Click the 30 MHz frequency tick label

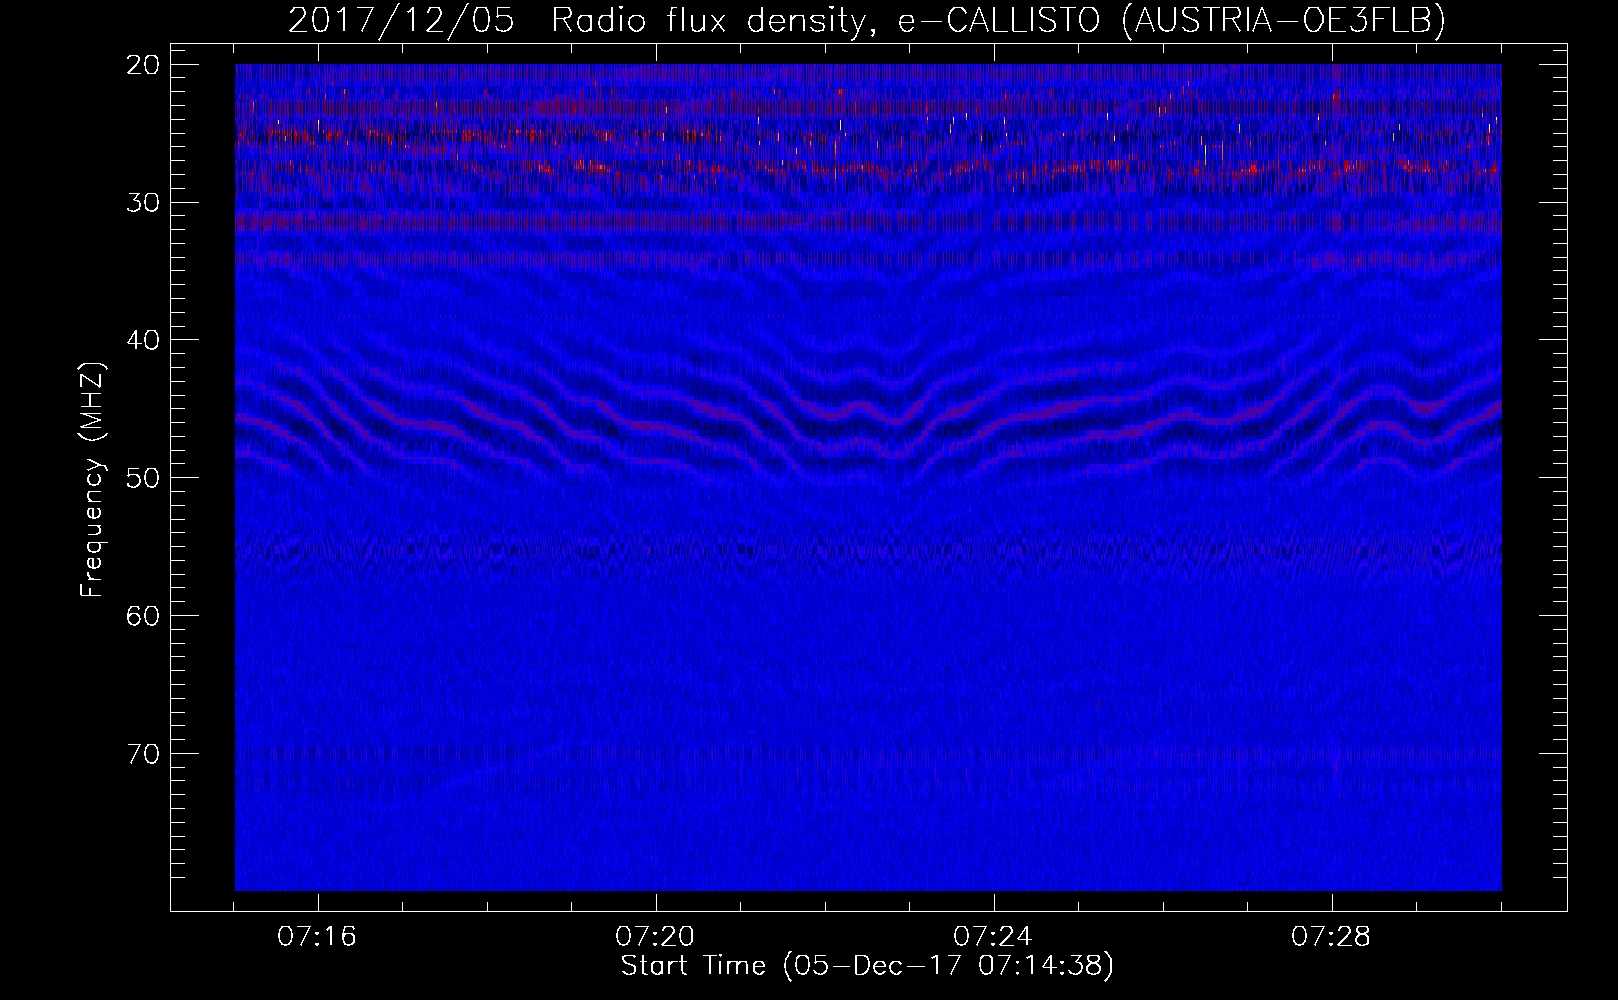pos(144,202)
